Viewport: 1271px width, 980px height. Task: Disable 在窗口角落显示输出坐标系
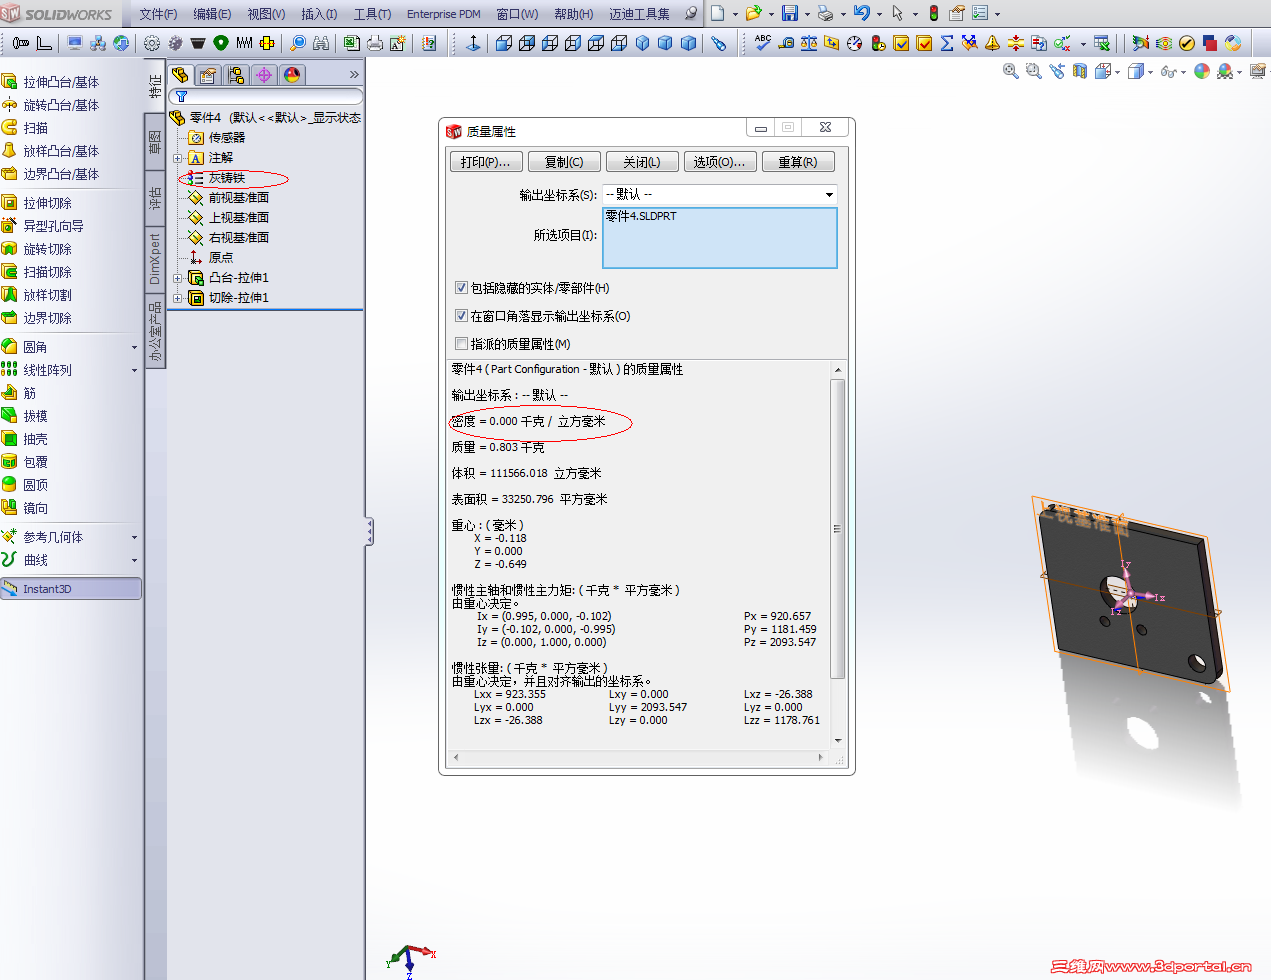[462, 314]
